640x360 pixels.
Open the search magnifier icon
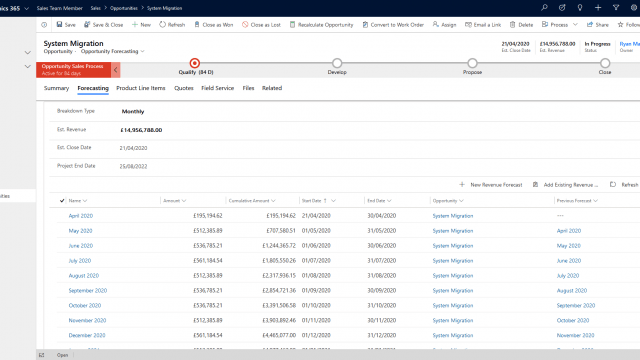[x=544, y=7]
